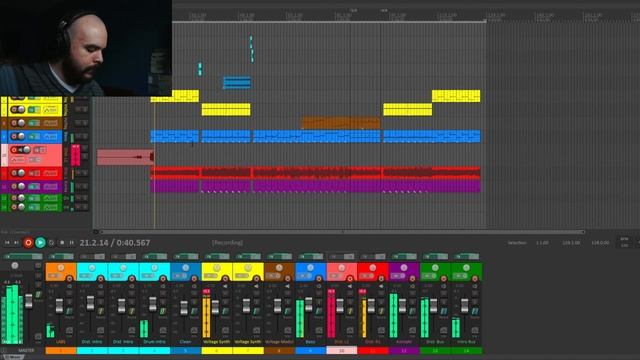Select the small blue MIDI item near top

(x=237, y=82)
